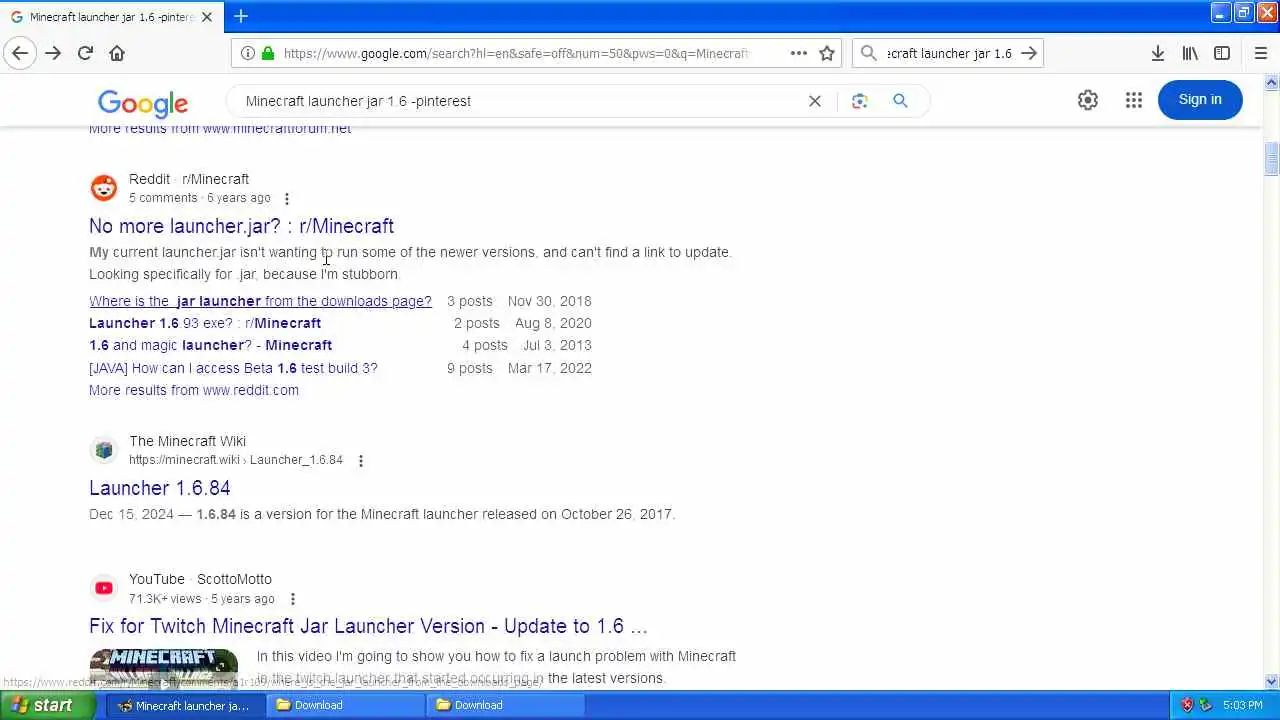Click the browser Back arrow button
The width and height of the screenshot is (1280, 720).
tap(20, 53)
